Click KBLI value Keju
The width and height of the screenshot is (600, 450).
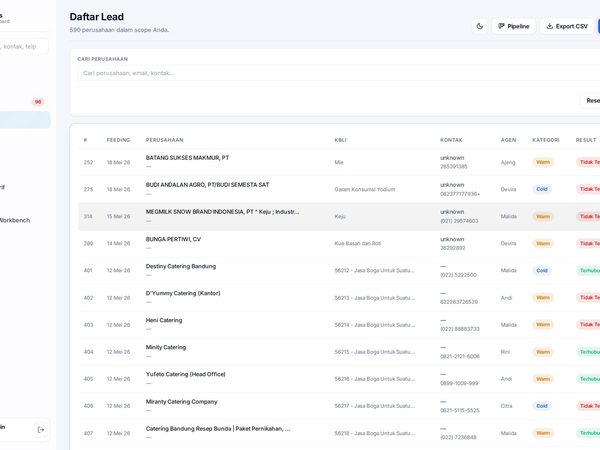pyautogui.click(x=340, y=217)
